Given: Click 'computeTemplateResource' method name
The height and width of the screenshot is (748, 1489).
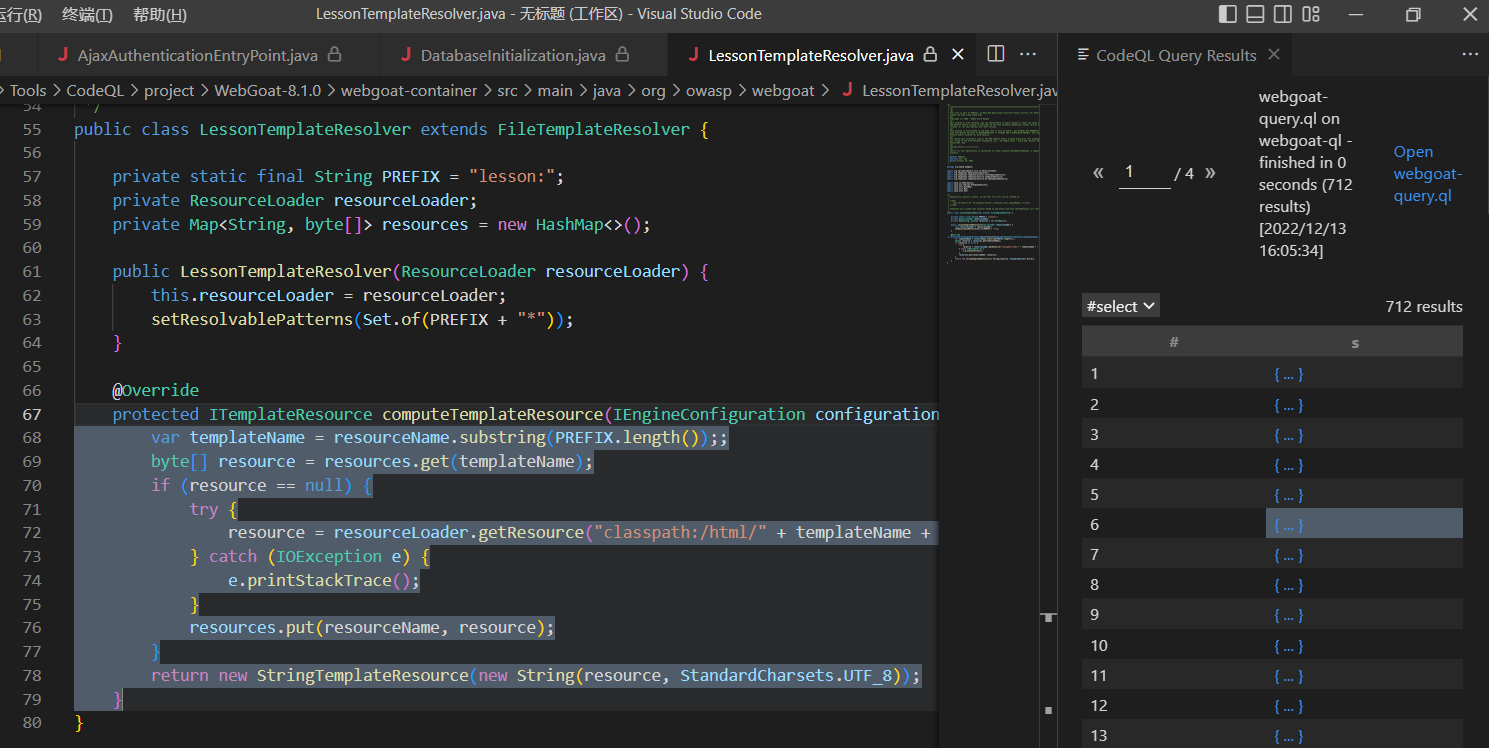Looking at the screenshot, I should 492,414.
